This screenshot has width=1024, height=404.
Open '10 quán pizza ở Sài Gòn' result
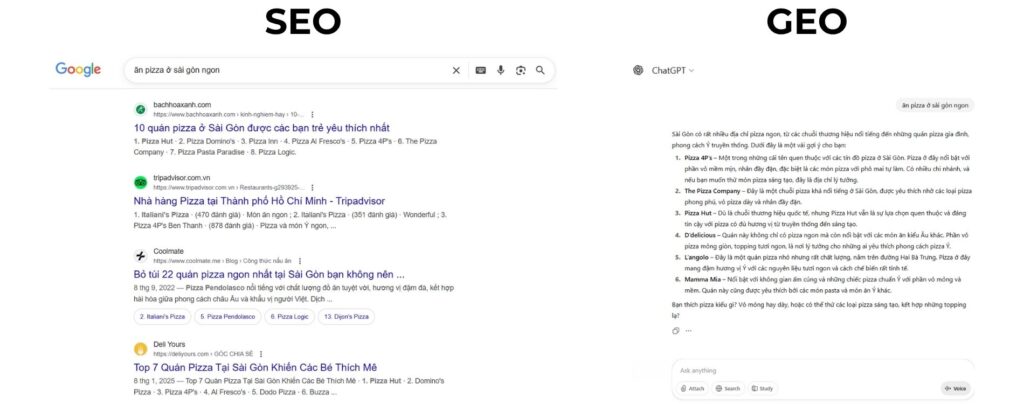coord(261,128)
